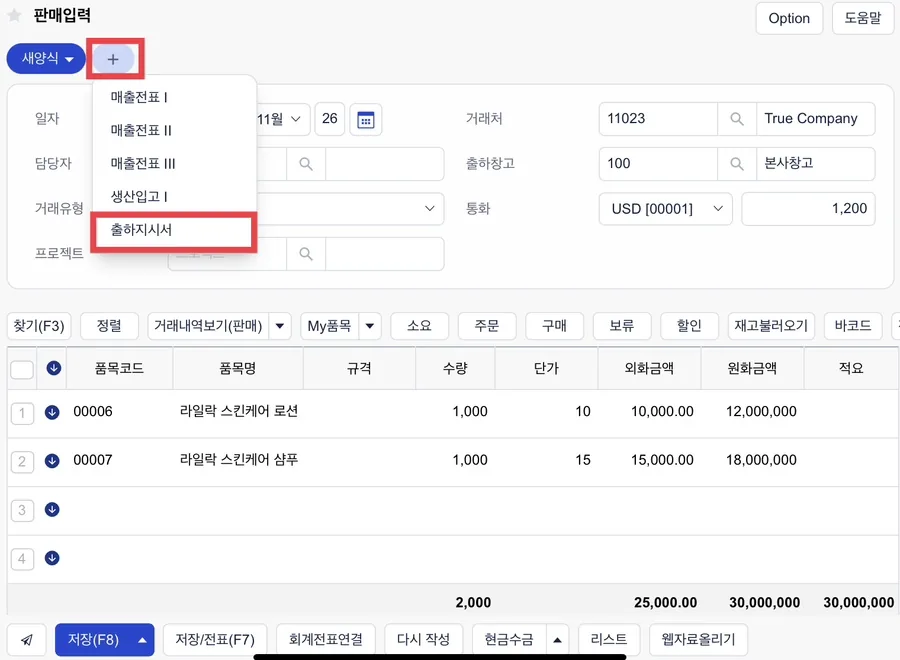Open the 11월 month dropdown
The height and width of the screenshot is (660, 900).
pos(282,119)
